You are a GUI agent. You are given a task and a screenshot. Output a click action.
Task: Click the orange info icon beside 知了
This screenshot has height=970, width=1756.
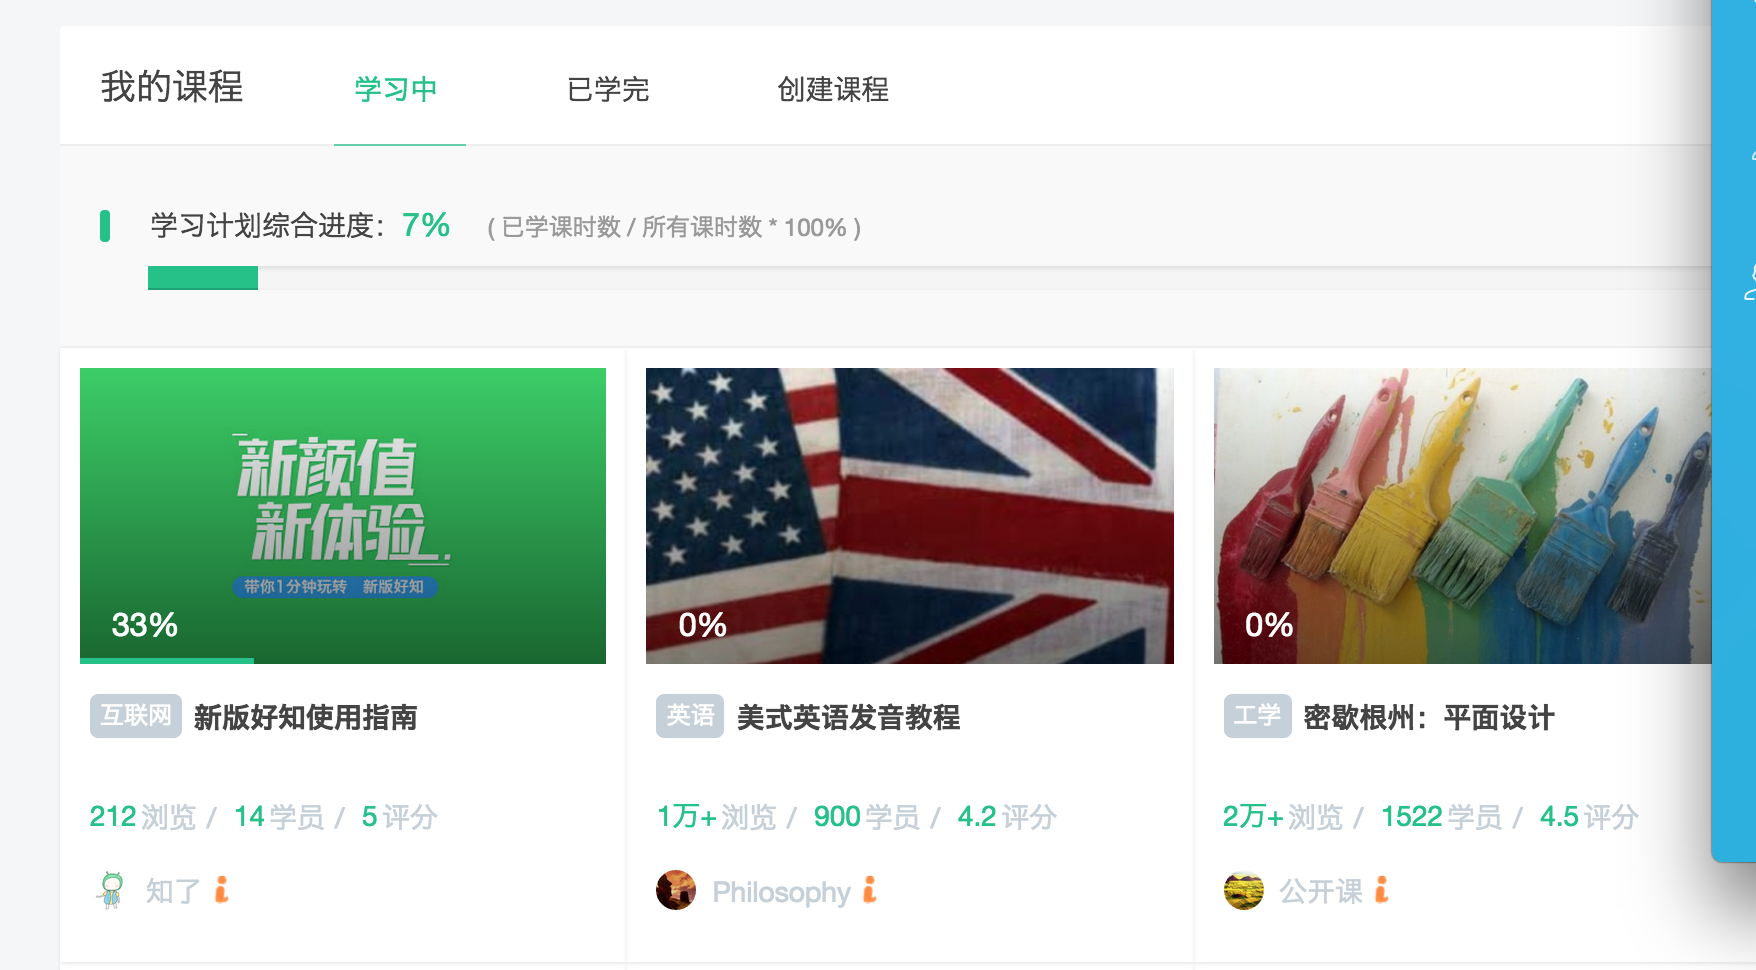coord(222,889)
